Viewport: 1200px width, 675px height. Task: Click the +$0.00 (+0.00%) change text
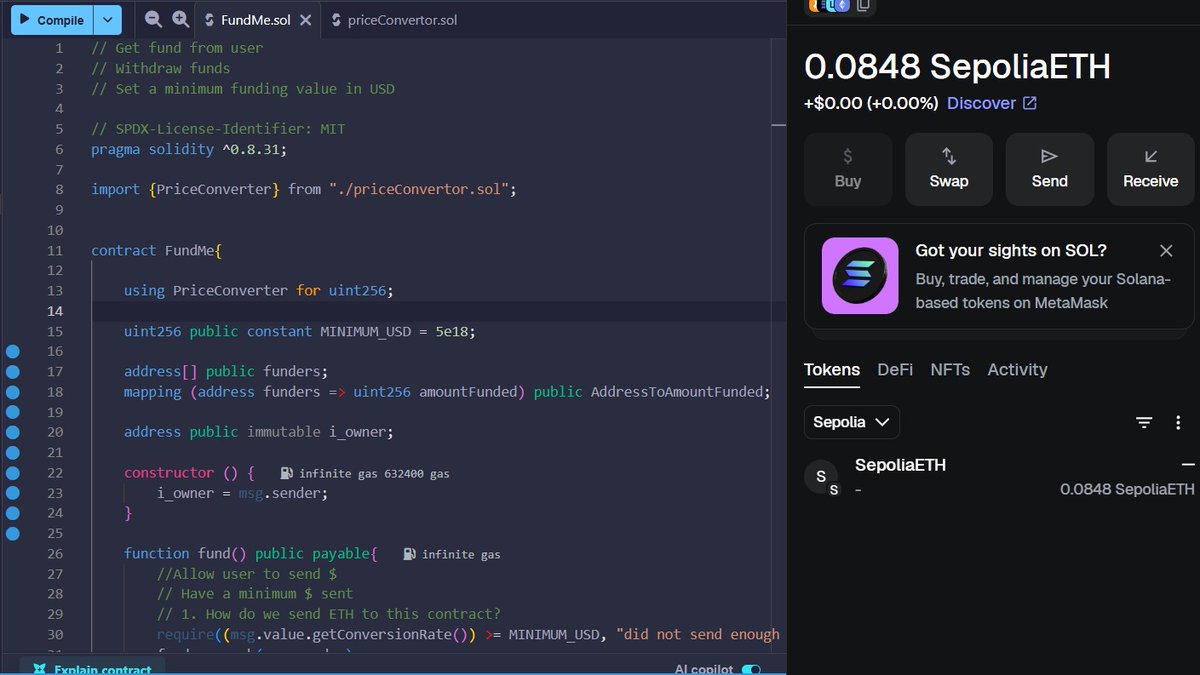(871, 103)
